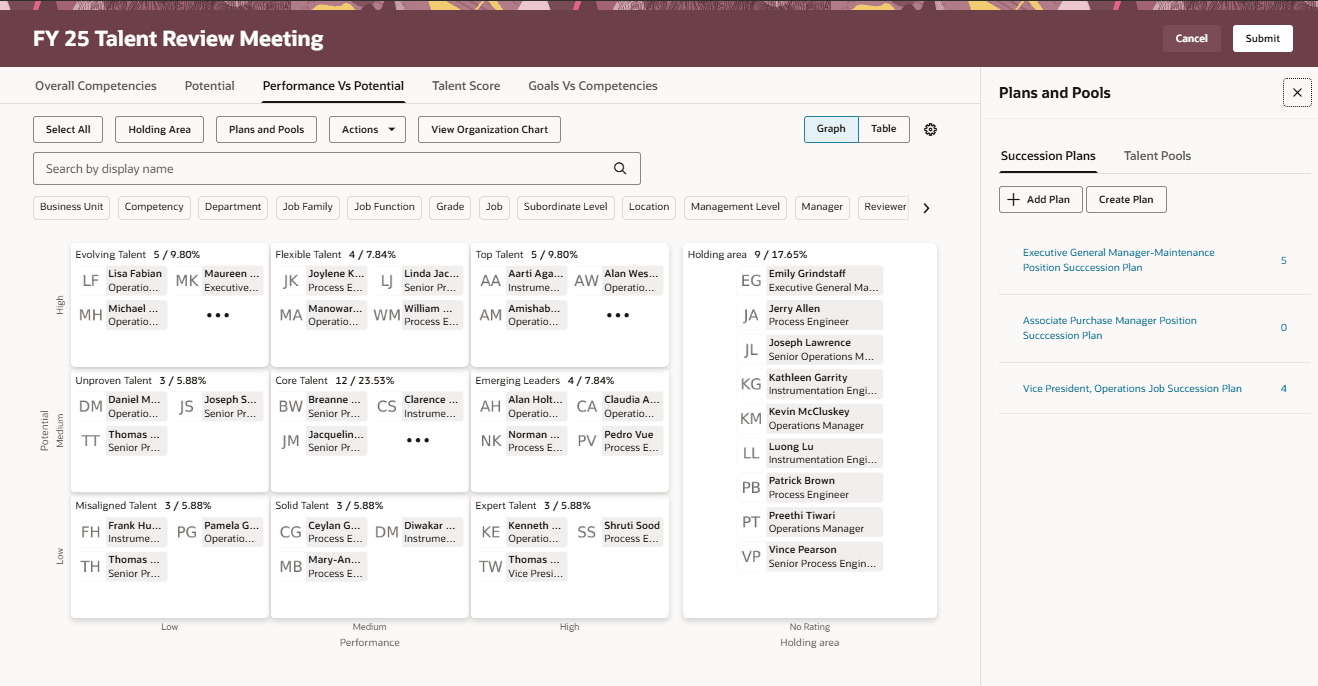
Task: Focus the Search by display name field
Action: coord(337,168)
